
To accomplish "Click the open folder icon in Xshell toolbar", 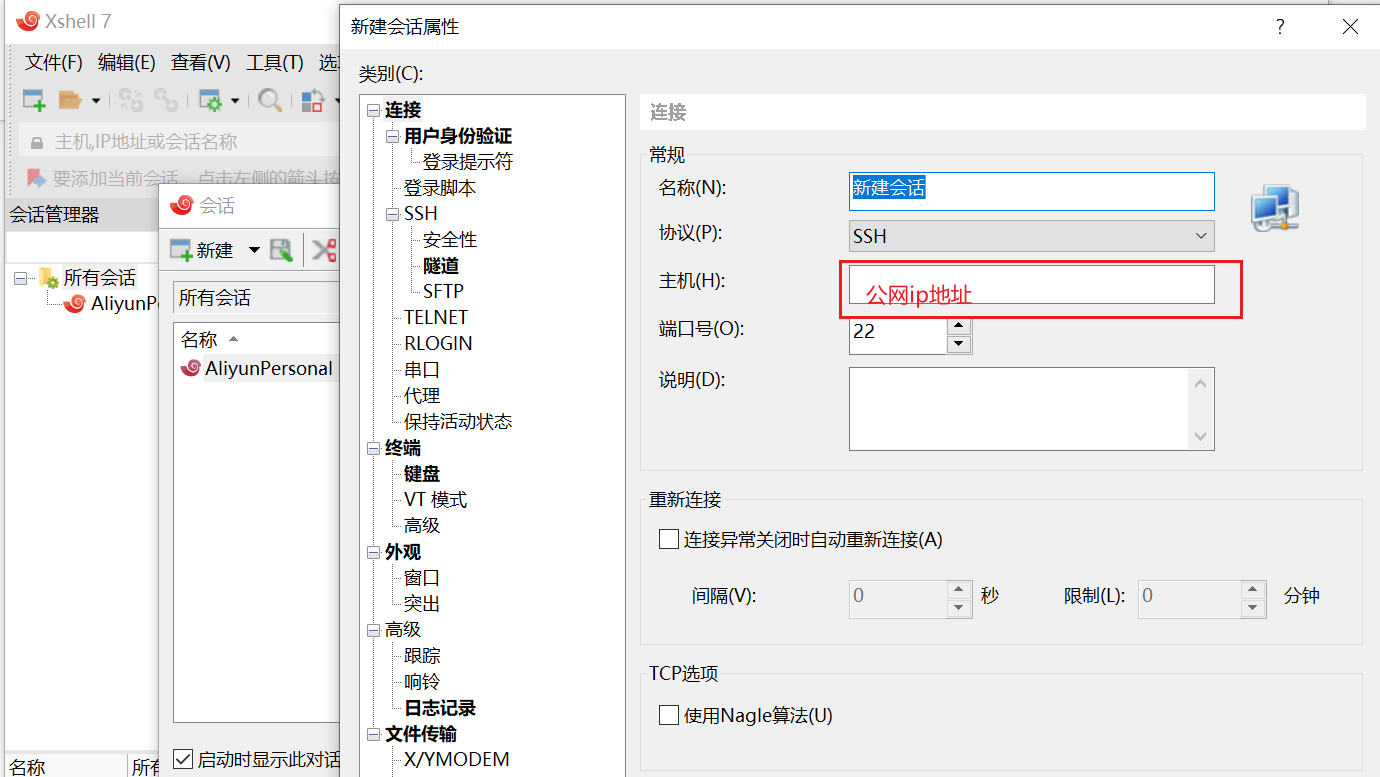I will (x=70, y=100).
